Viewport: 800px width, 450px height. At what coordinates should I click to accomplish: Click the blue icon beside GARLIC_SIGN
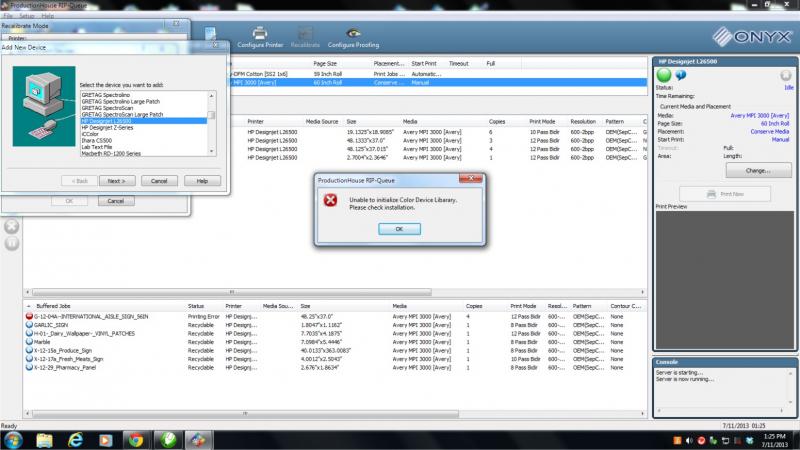pos(30,324)
